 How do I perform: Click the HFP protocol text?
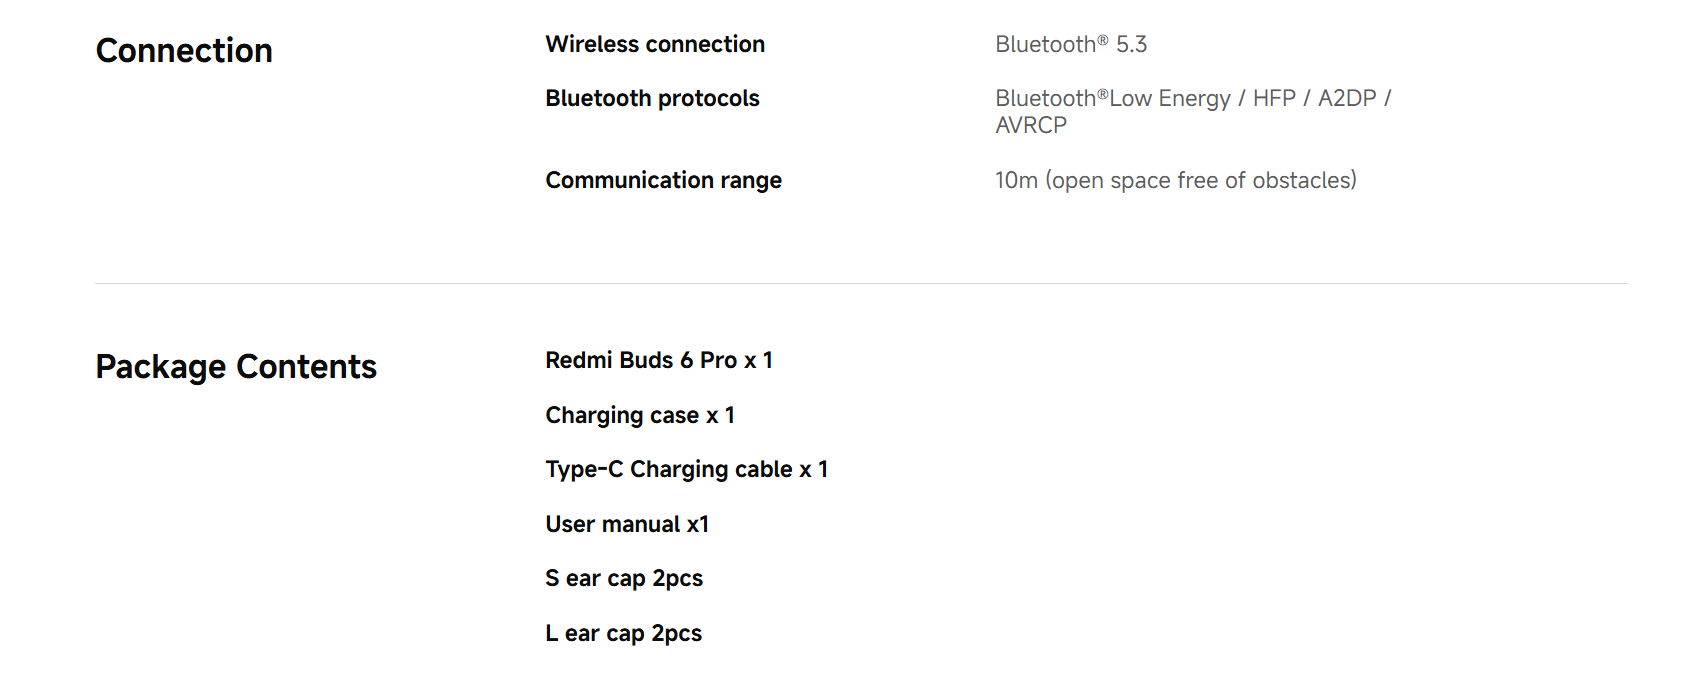click(1274, 99)
